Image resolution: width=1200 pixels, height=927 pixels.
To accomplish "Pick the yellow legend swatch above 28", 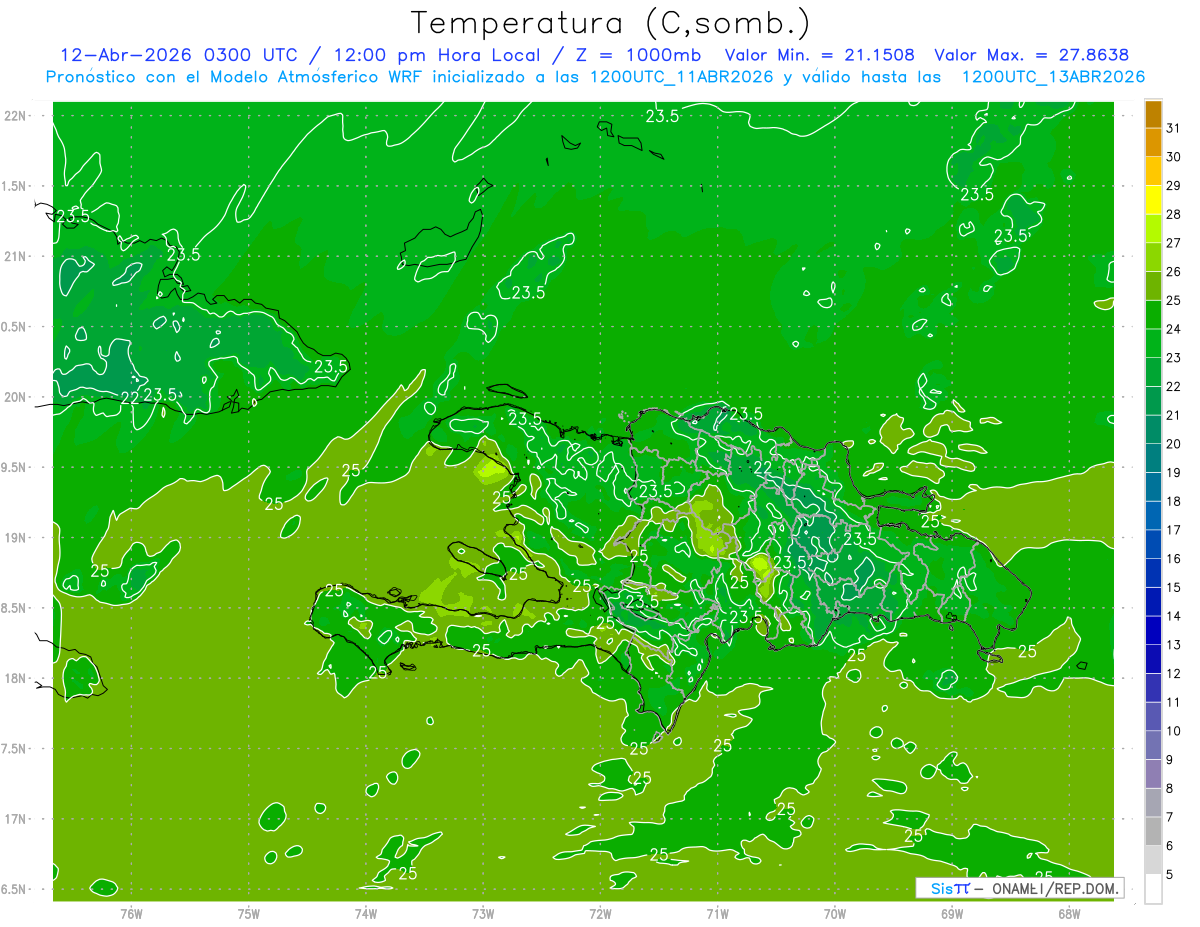I will pos(1153,200).
